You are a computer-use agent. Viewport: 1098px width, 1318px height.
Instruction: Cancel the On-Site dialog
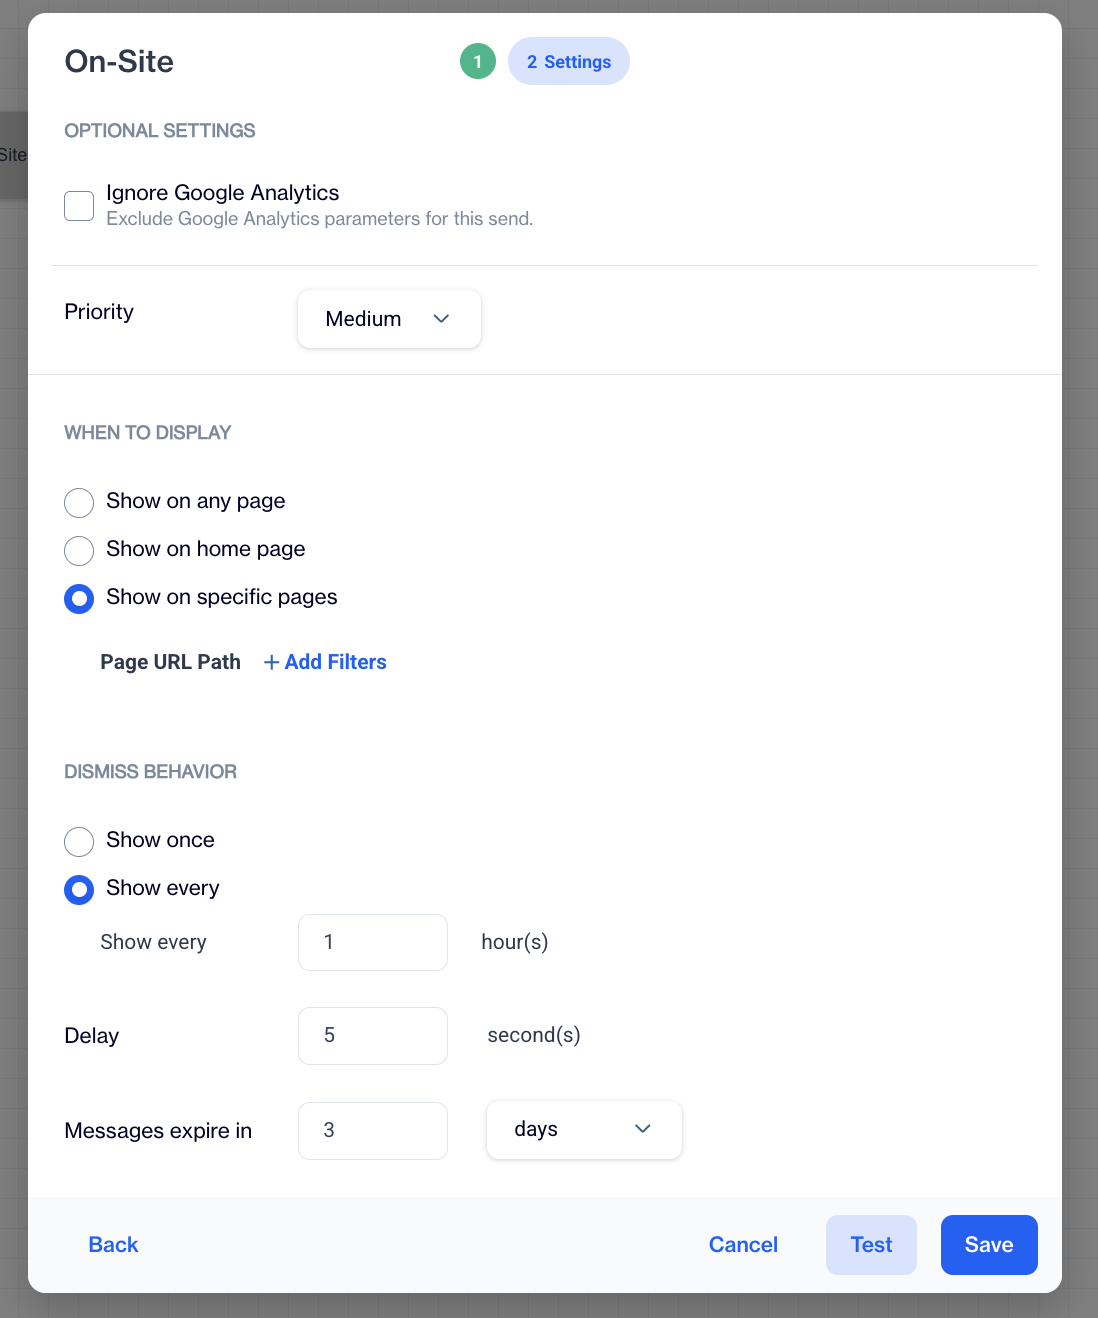pos(743,1245)
